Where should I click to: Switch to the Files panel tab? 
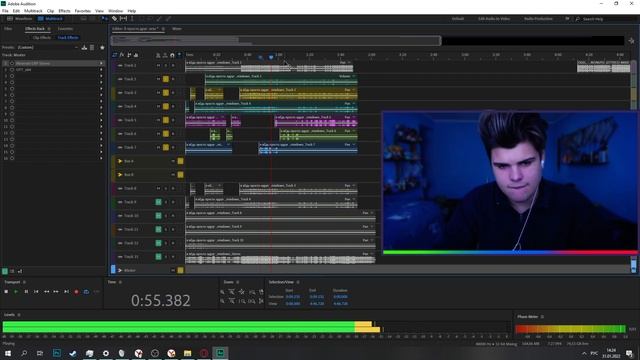coord(8,29)
